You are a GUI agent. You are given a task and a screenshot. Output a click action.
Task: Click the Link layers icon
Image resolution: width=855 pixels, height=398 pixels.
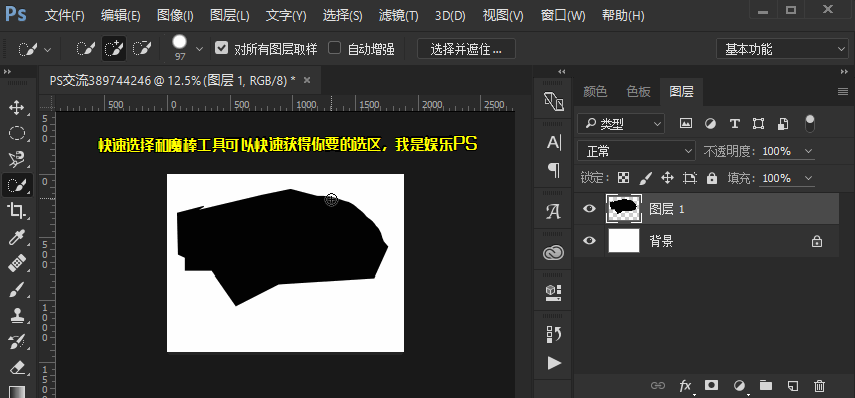tap(658, 385)
